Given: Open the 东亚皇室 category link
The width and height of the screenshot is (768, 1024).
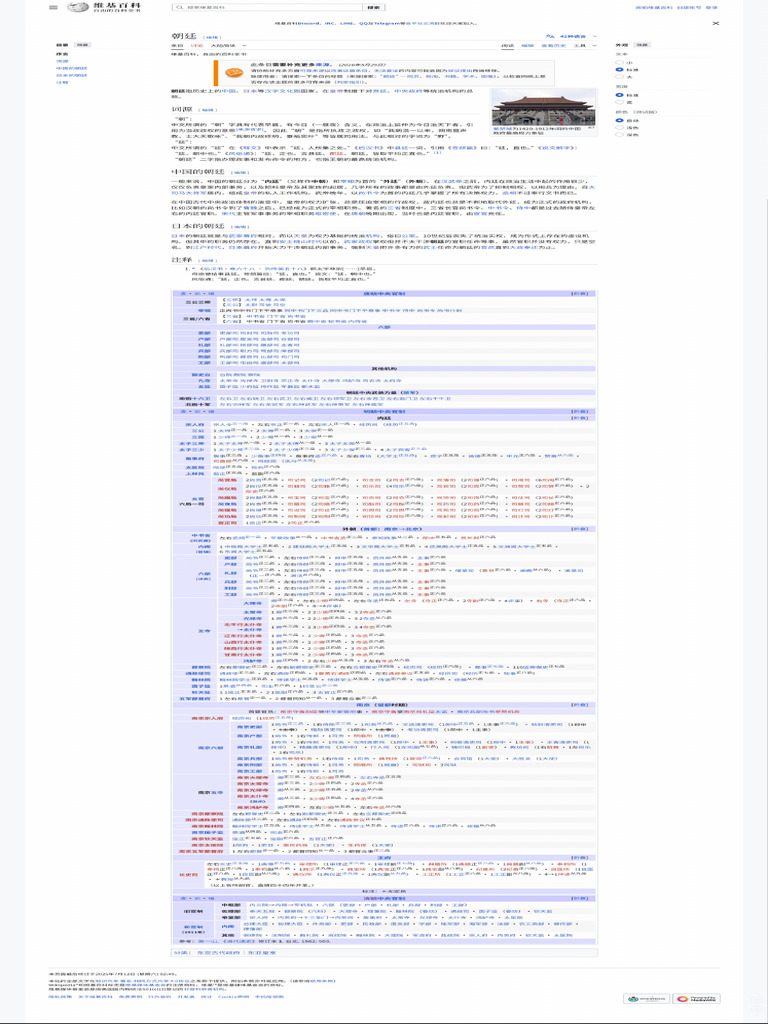Looking at the screenshot, I should [x=261, y=953].
